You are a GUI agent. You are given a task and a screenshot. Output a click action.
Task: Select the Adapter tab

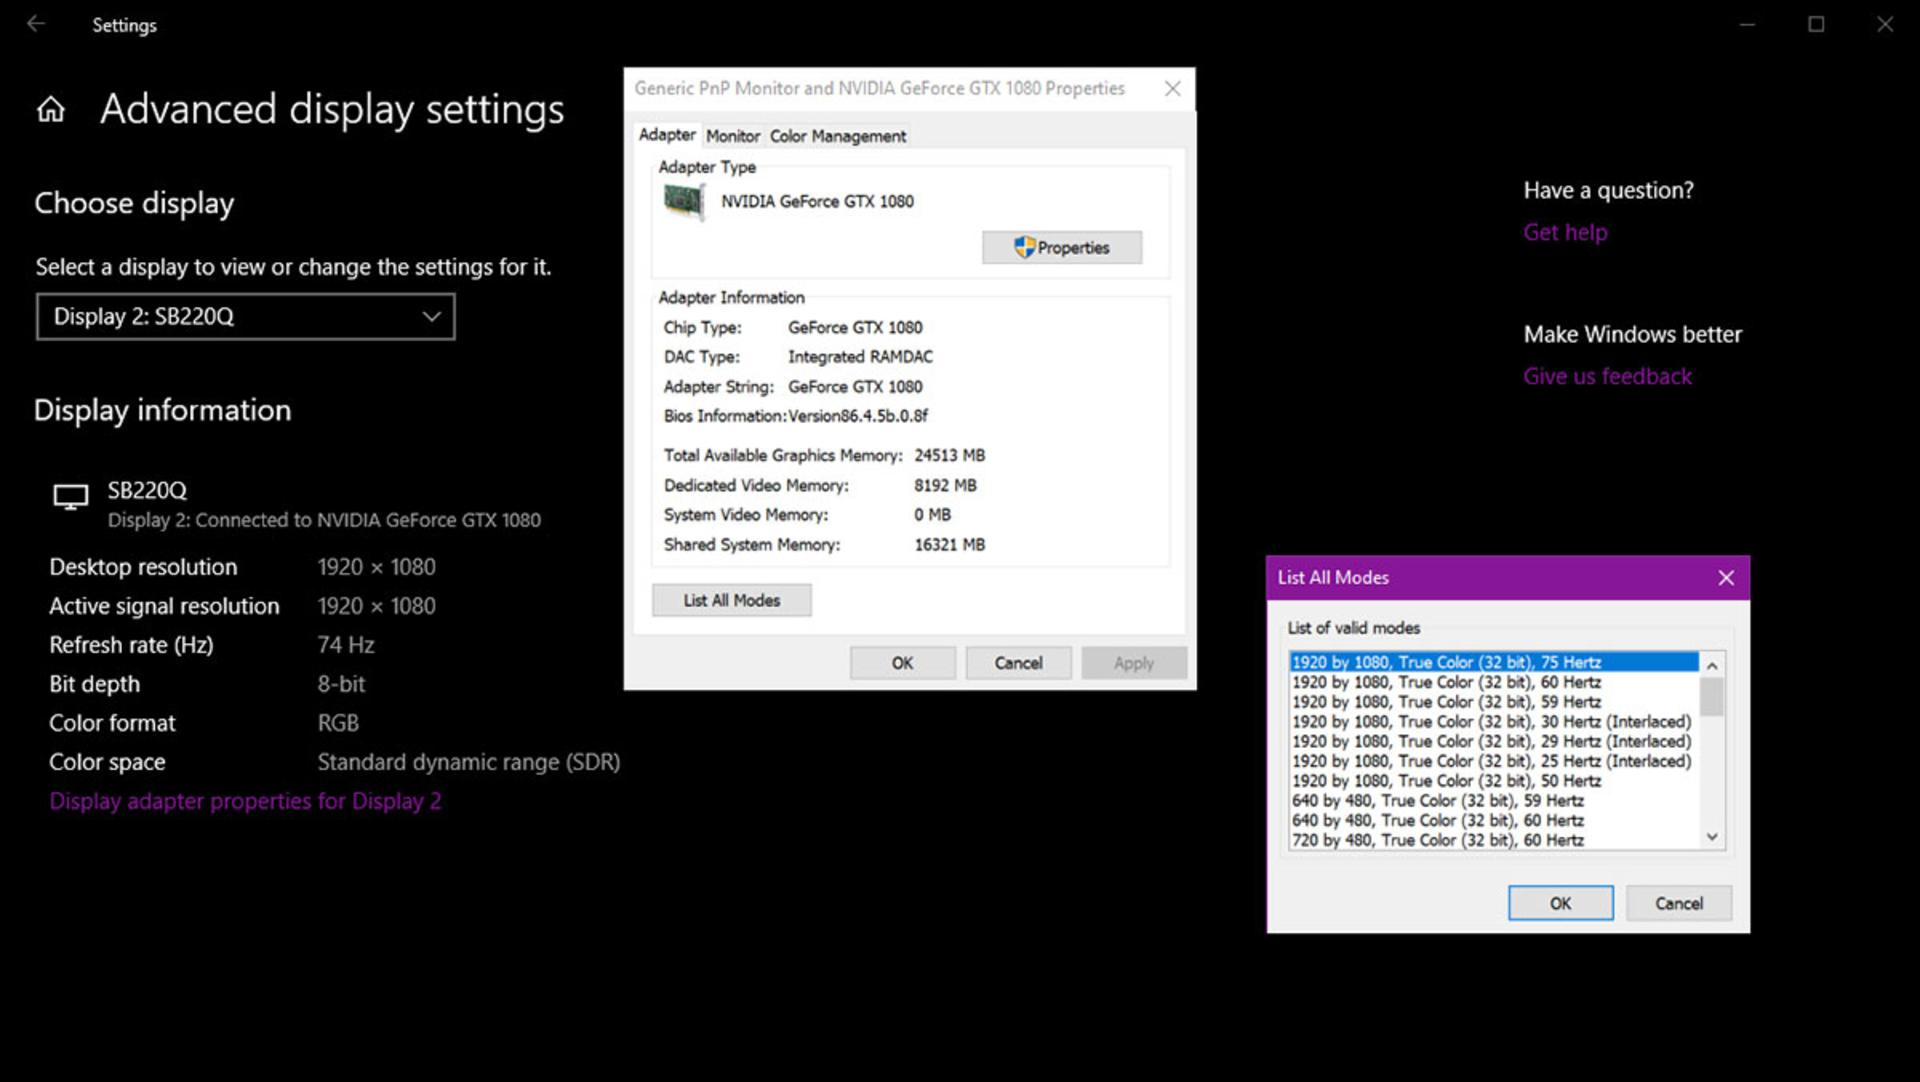(x=667, y=134)
